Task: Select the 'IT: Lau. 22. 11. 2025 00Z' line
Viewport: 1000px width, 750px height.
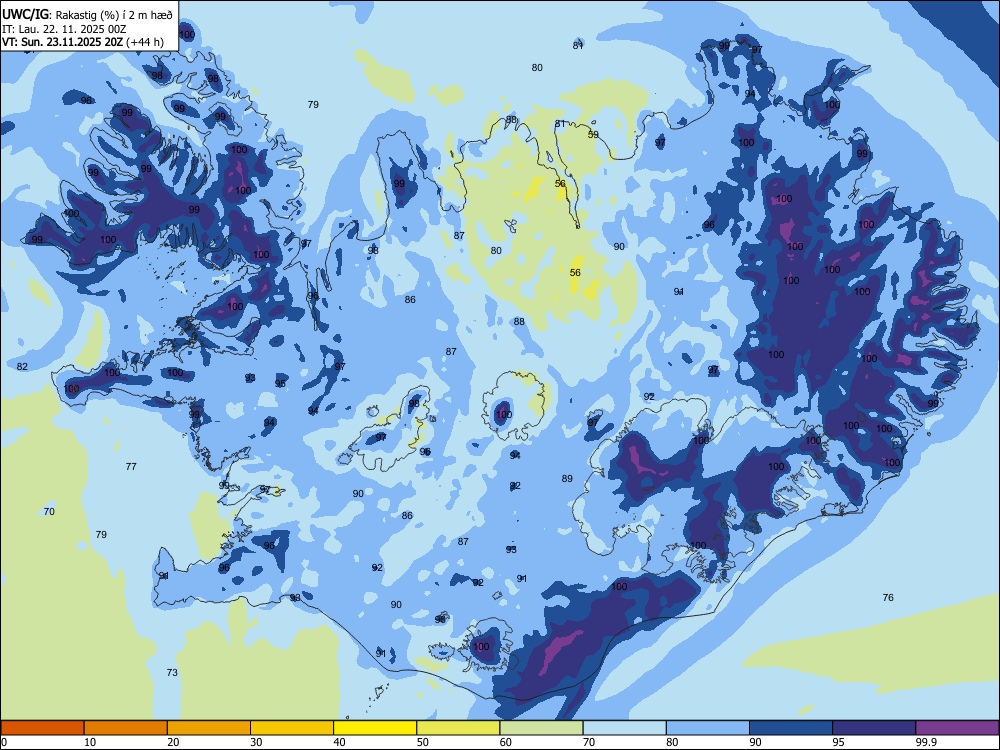Action: [x=64, y=29]
